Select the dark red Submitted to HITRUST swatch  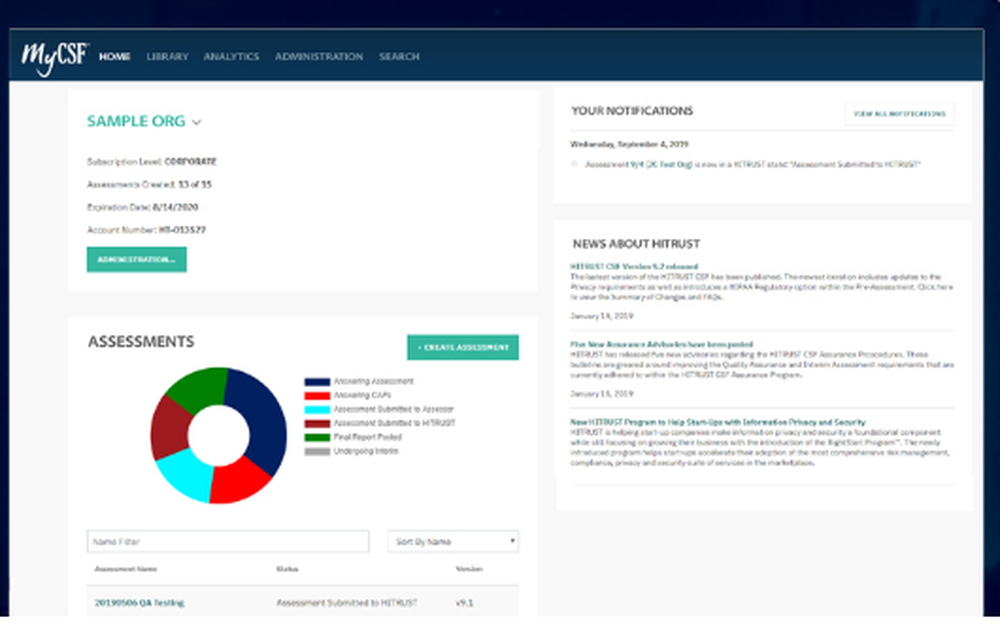coord(317,423)
